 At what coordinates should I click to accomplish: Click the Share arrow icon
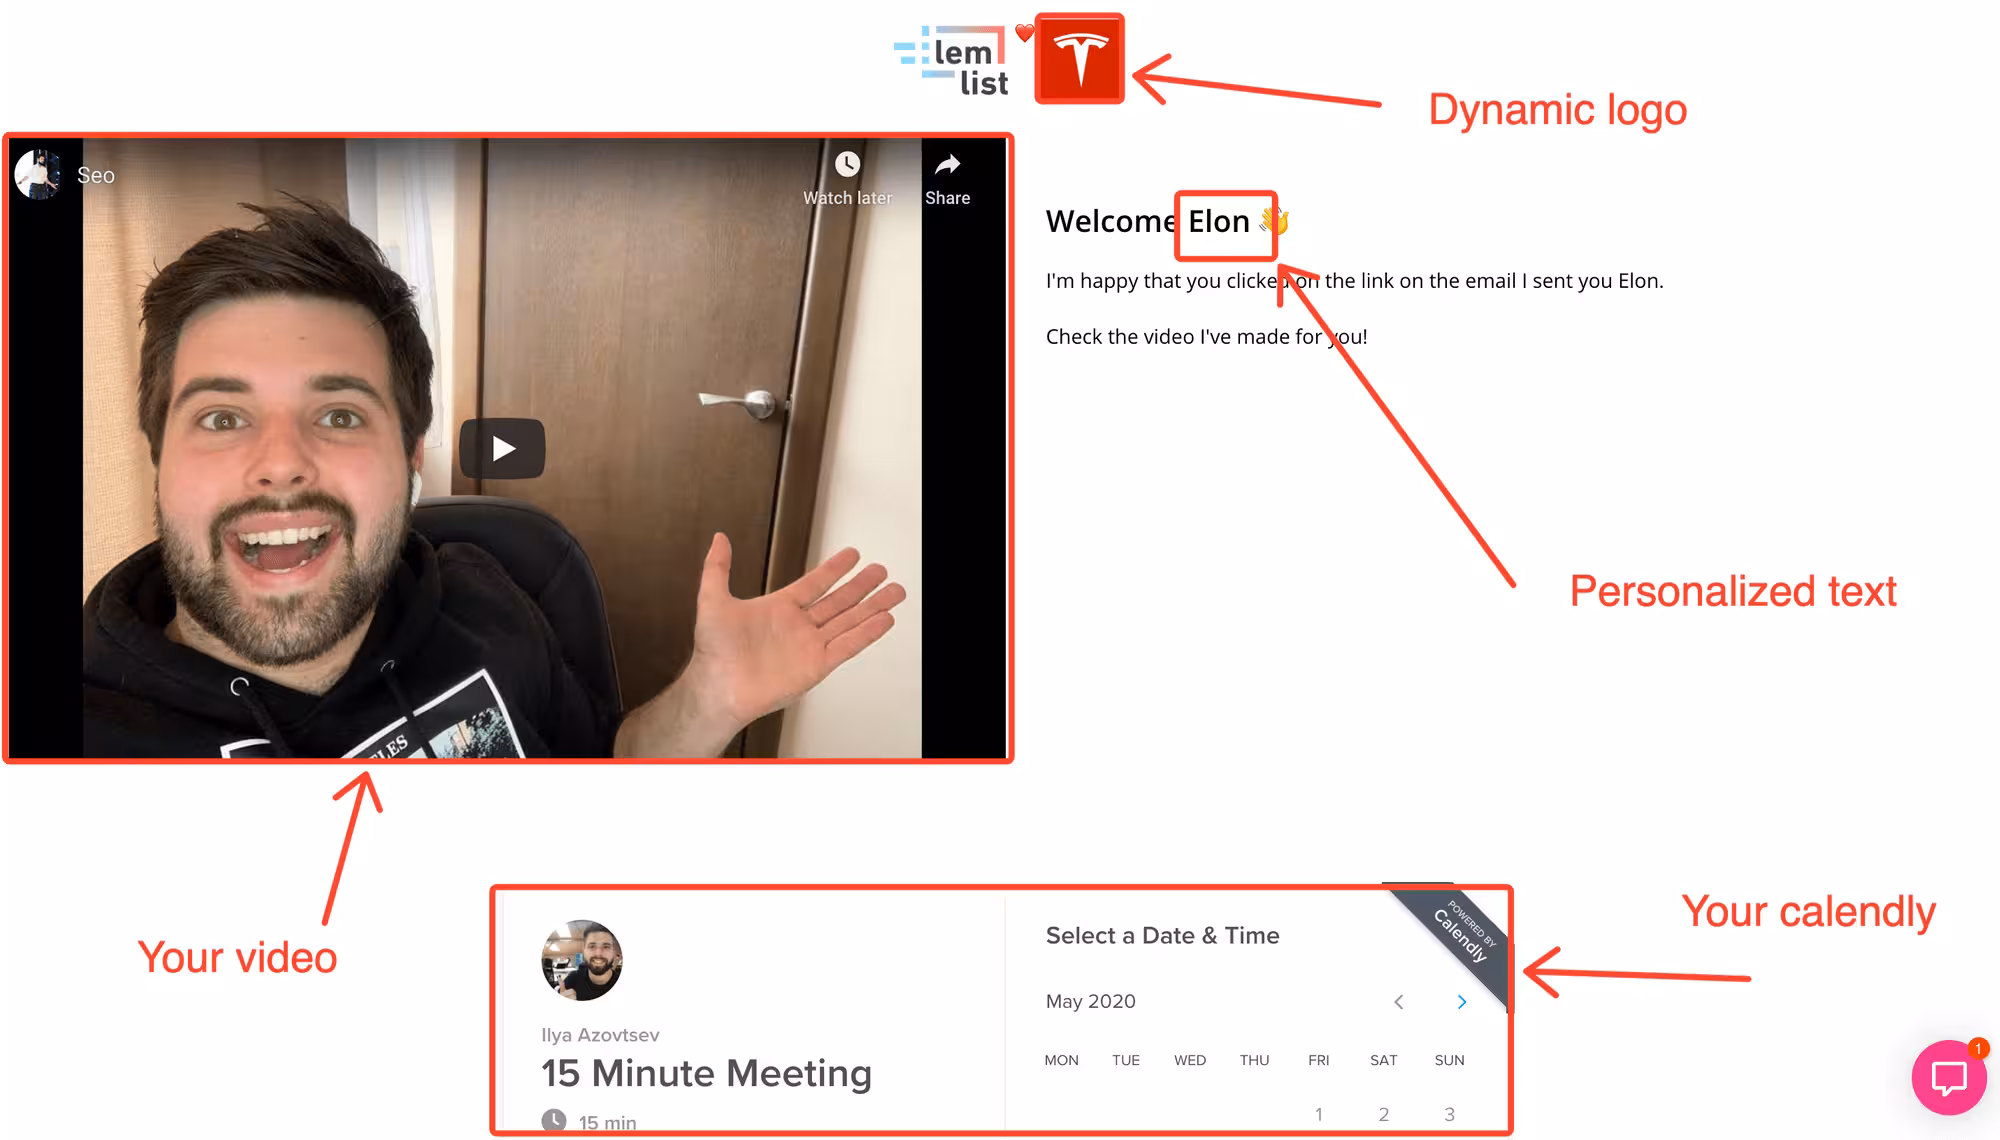click(947, 165)
